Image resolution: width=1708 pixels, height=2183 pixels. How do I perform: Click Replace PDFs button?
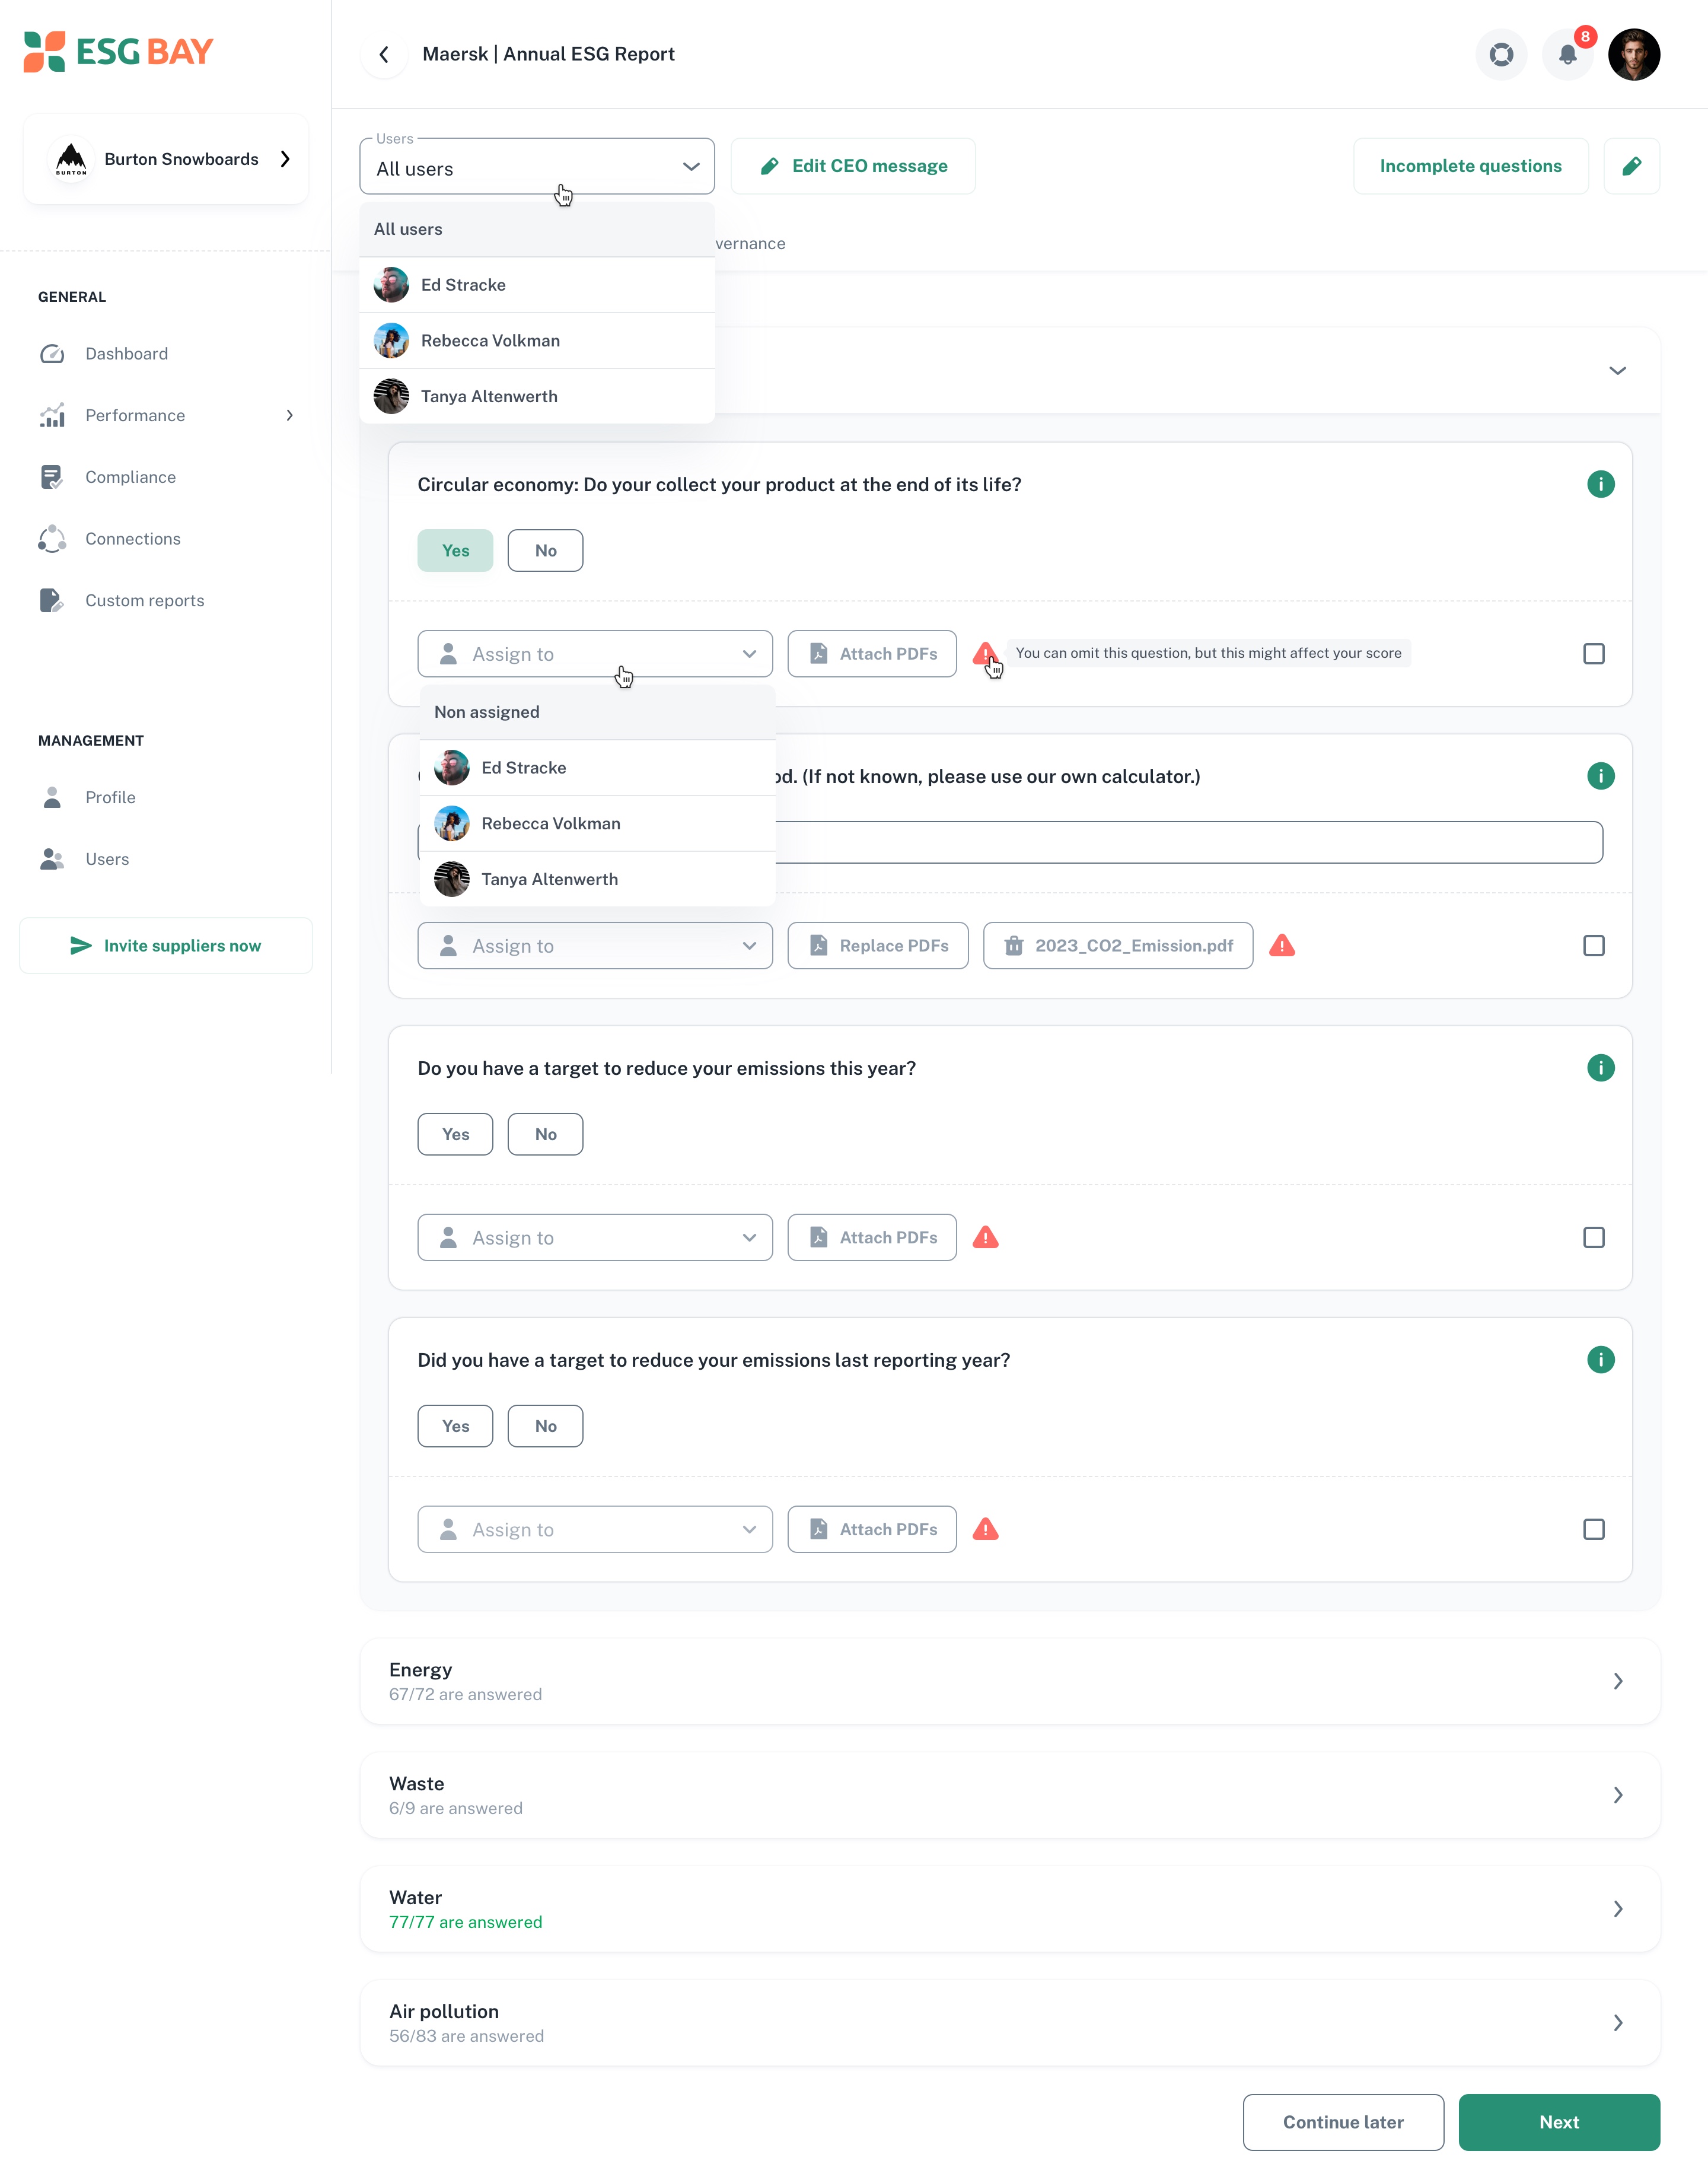878,946
